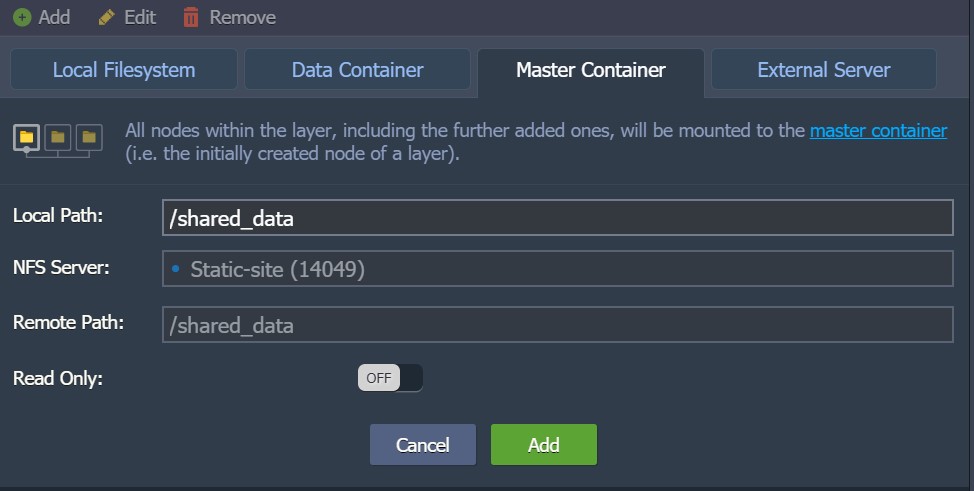Click blue dot beside Static-site server
This screenshot has width=974, height=491.
click(175, 269)
